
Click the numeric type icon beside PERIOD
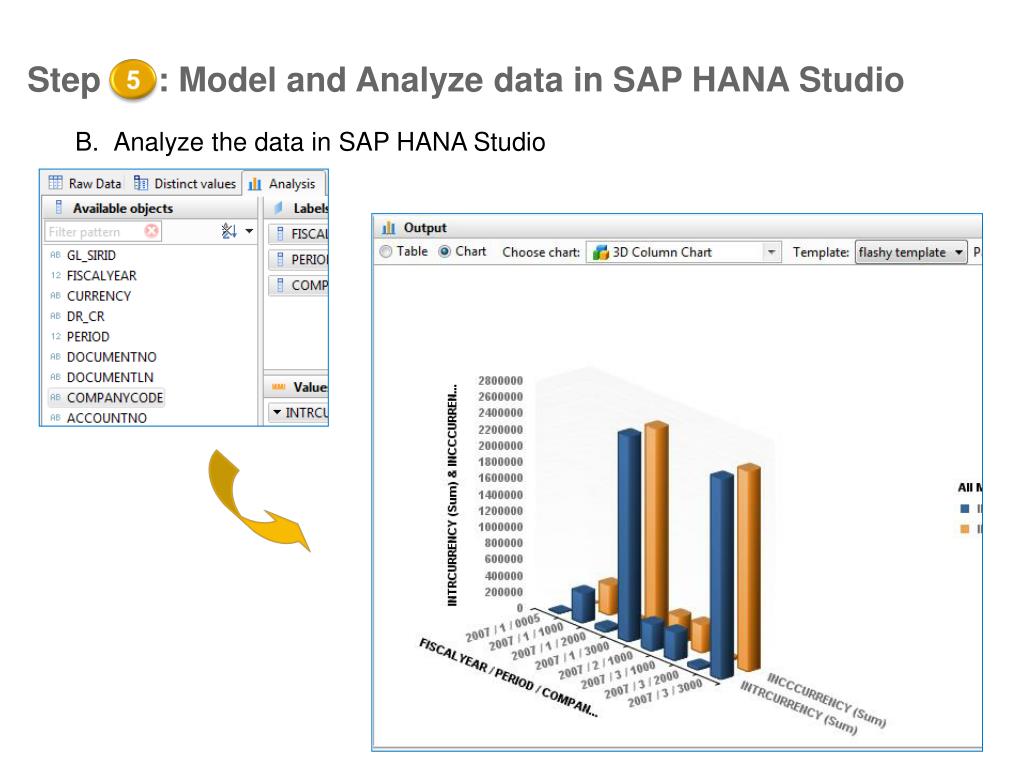[56, 336]
